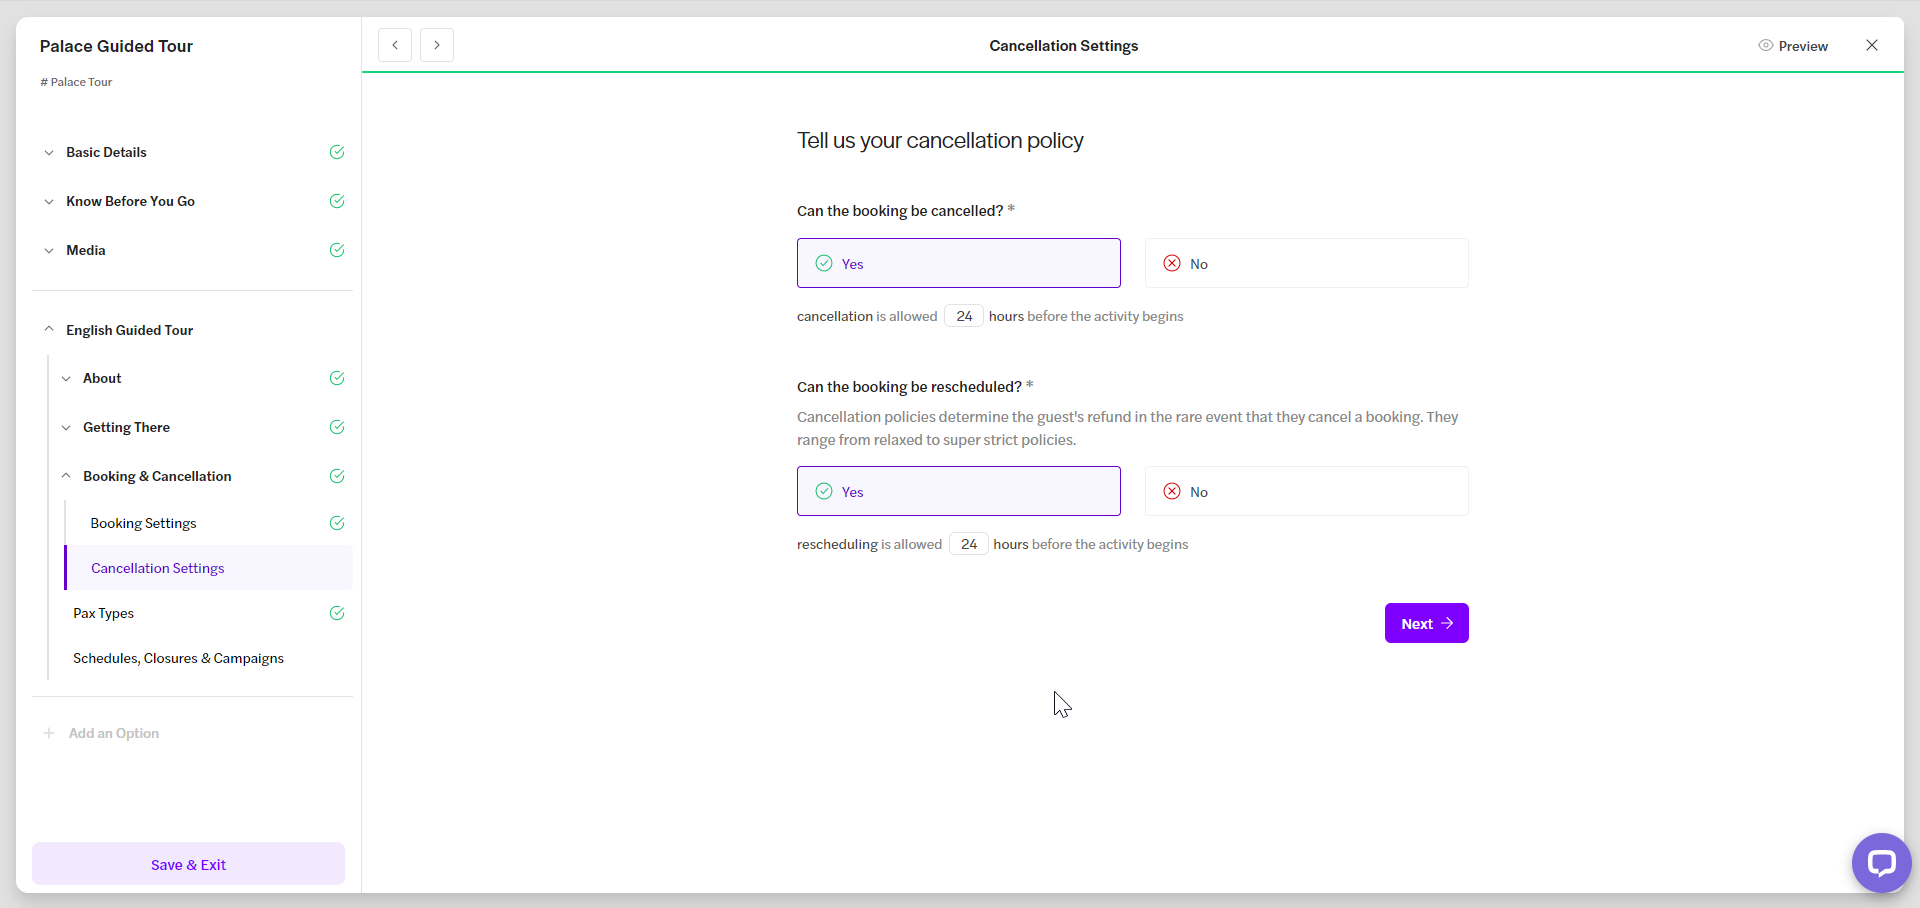Image resolution: width=1920 pixels, height=908 pixels.
Task: Open Schedules, Closures & Campaigns
Action: click(x=178, y=658)
